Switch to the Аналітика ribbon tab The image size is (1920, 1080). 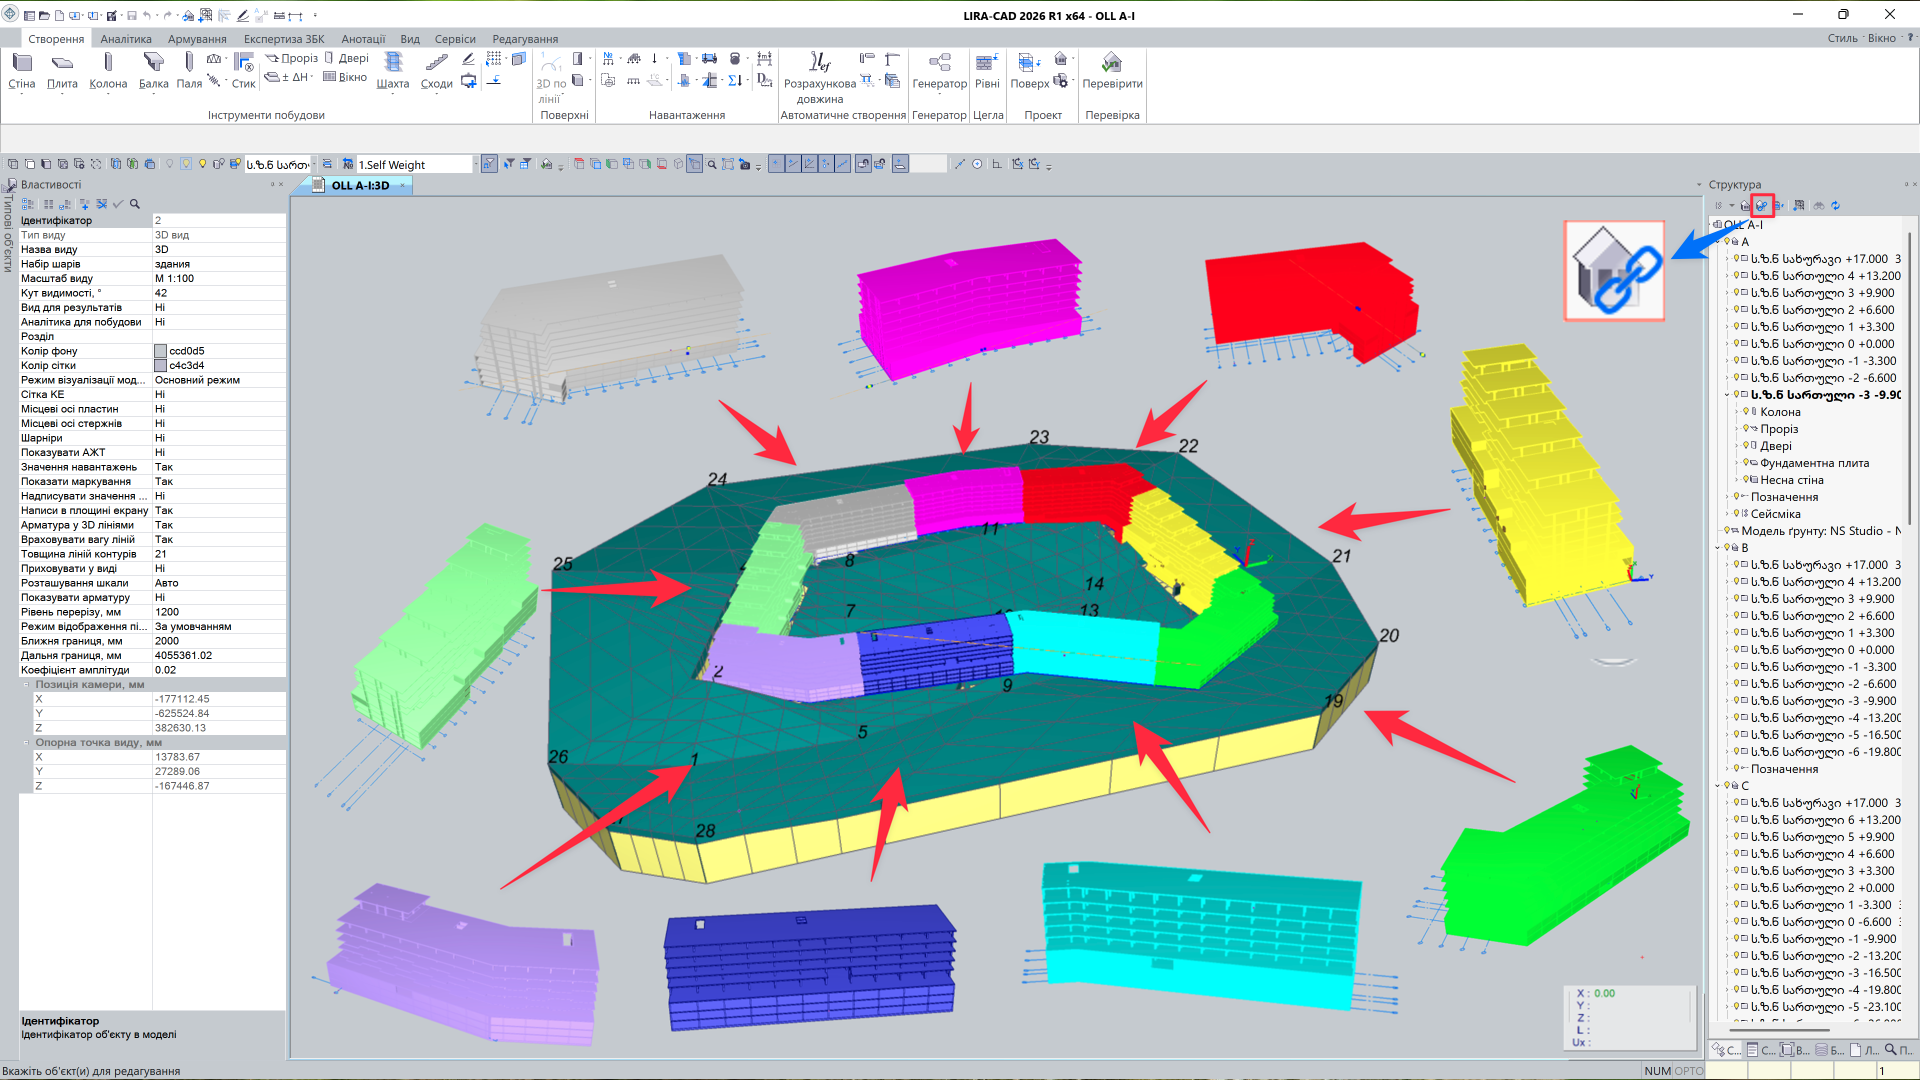126,39
